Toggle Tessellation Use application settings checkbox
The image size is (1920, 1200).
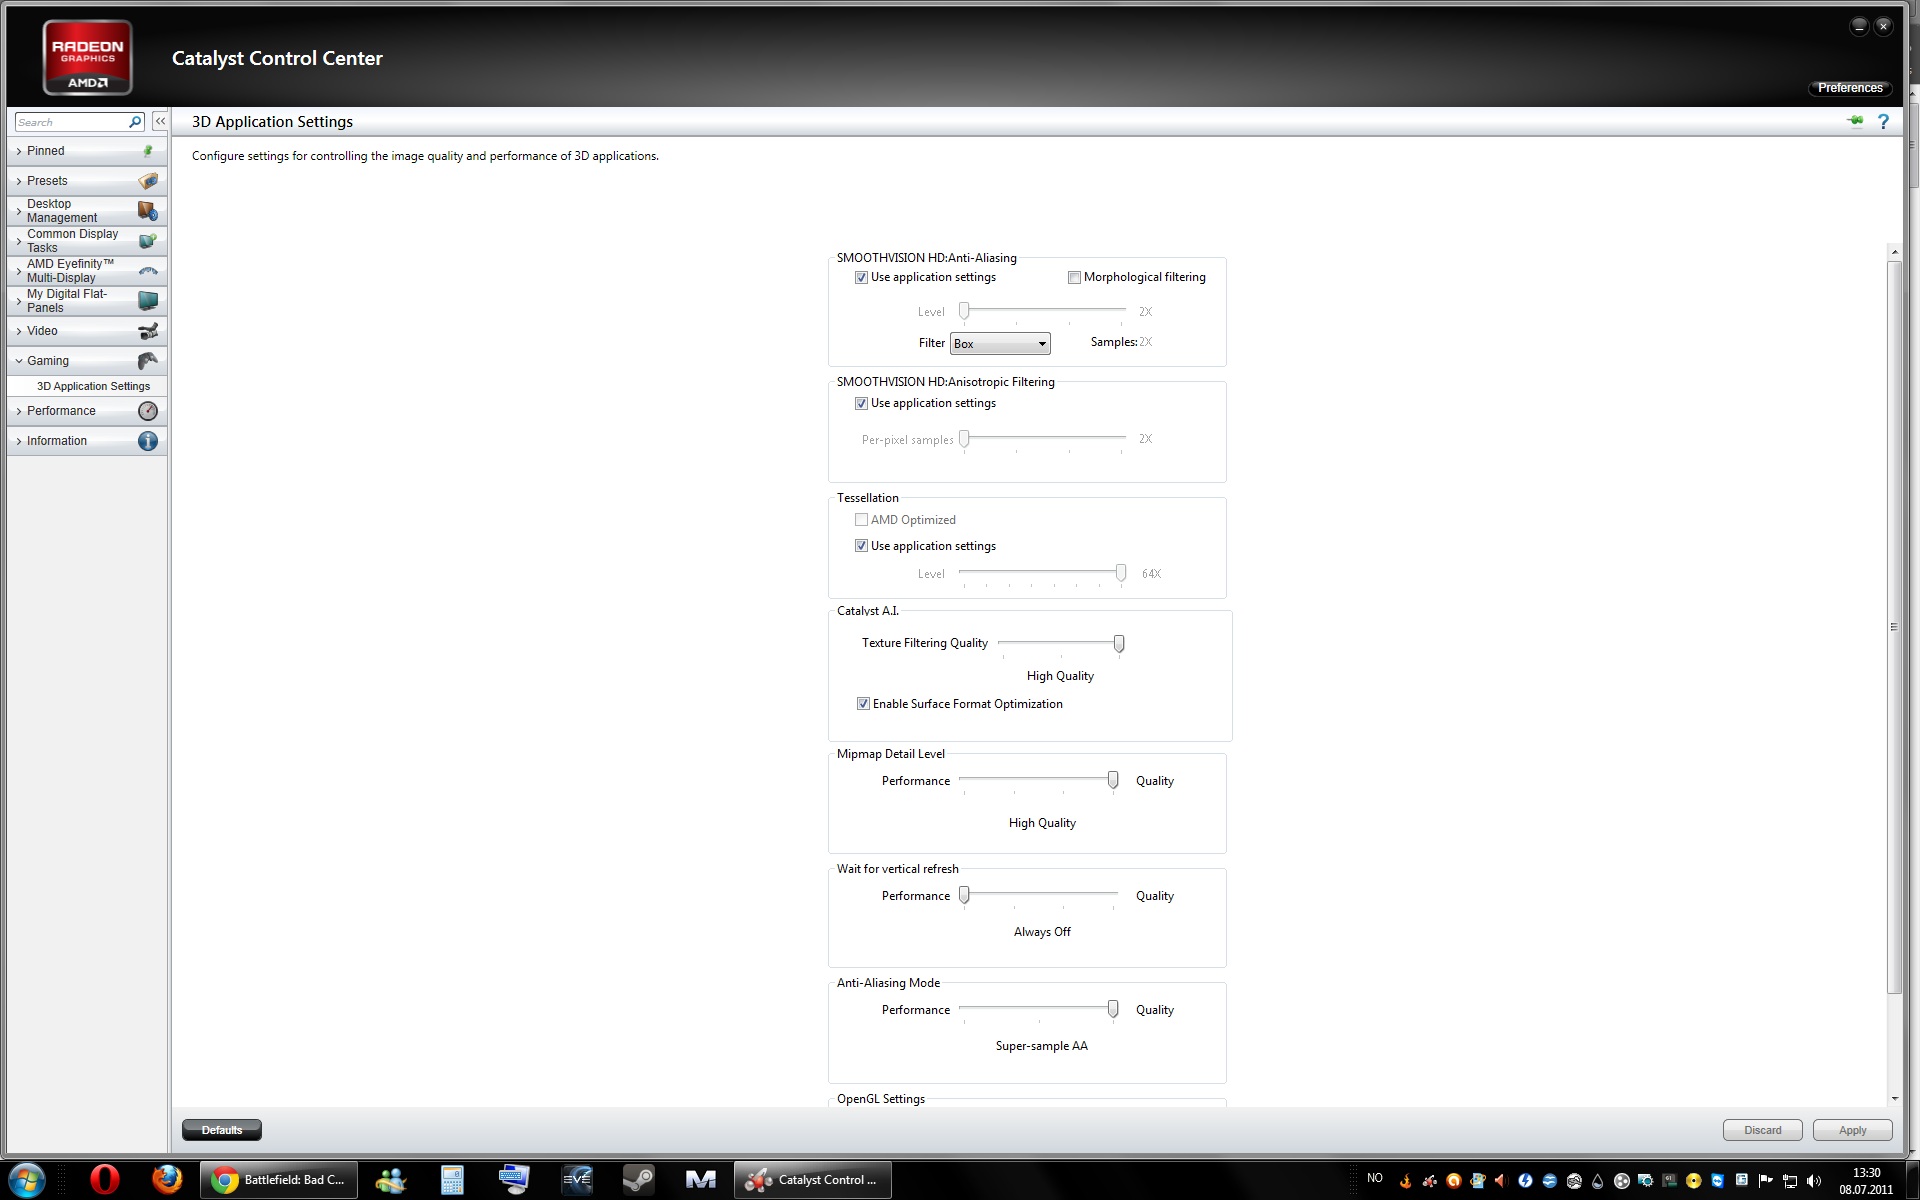[x=861, y=546]
